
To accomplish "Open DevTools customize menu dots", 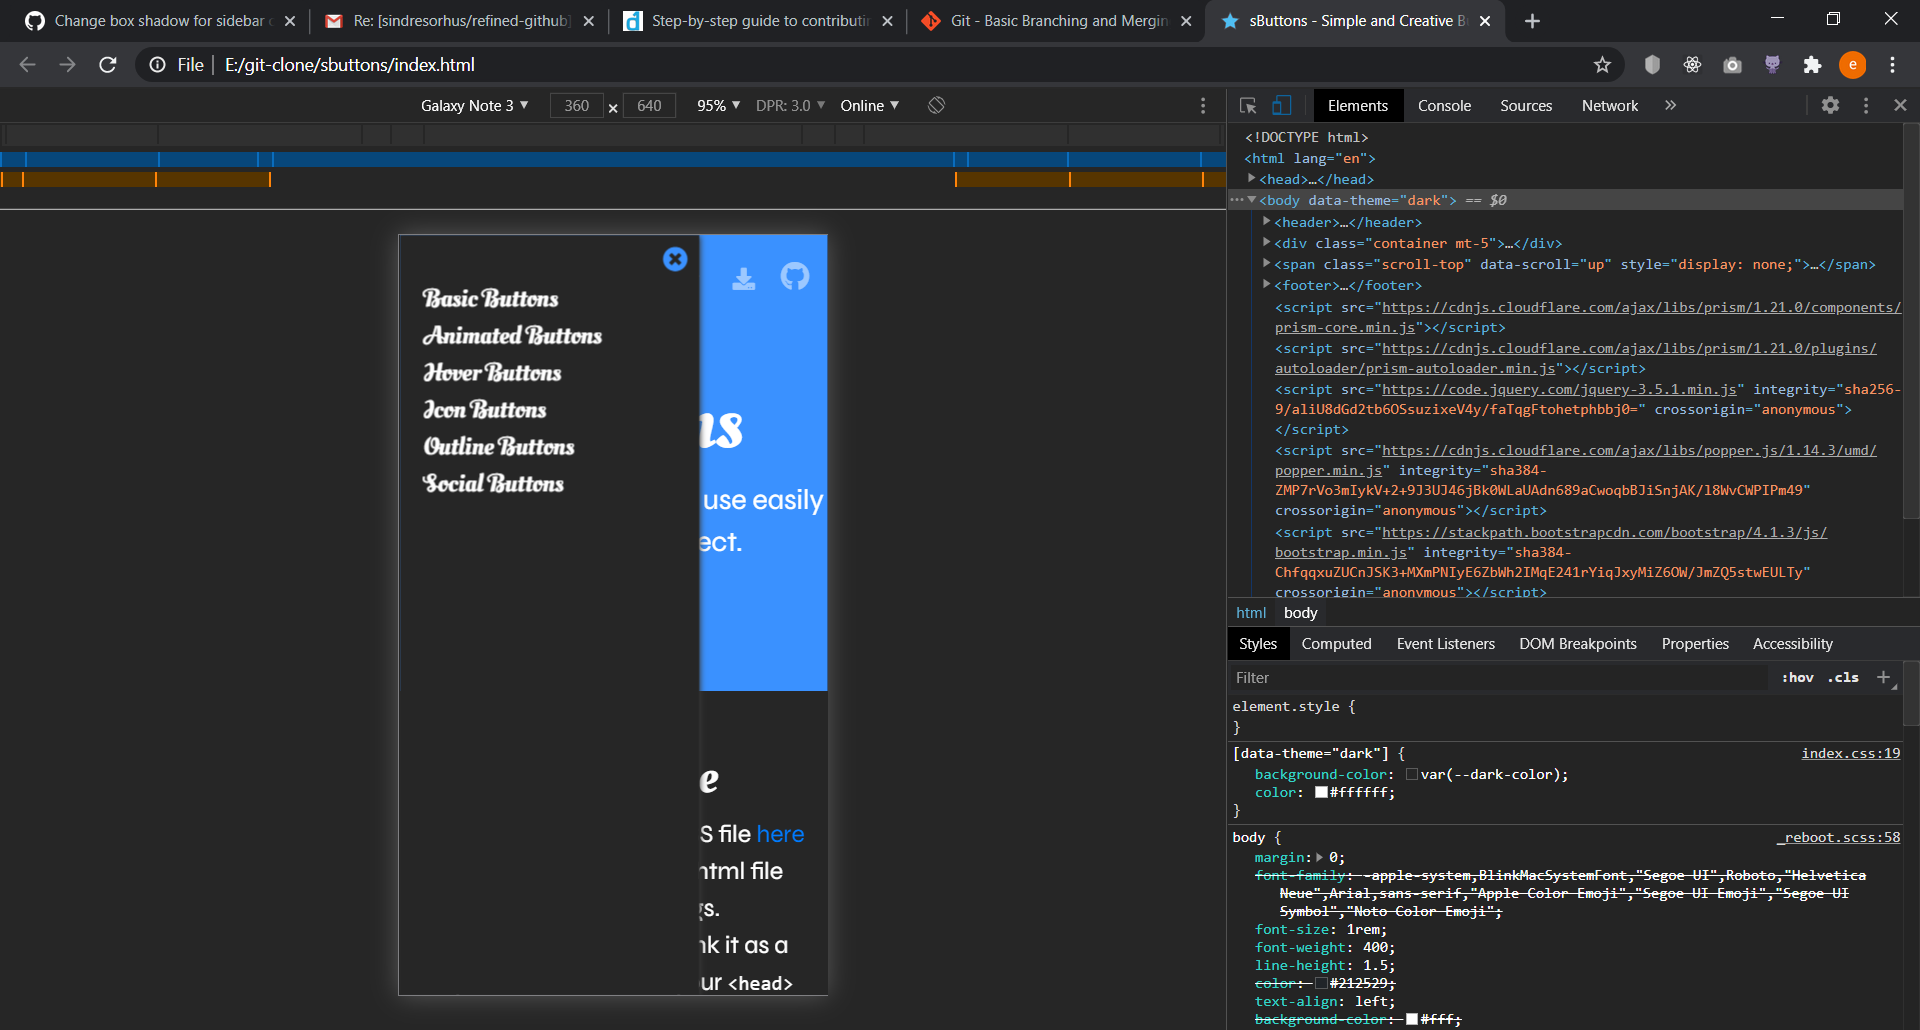I will click(1866, 105).
